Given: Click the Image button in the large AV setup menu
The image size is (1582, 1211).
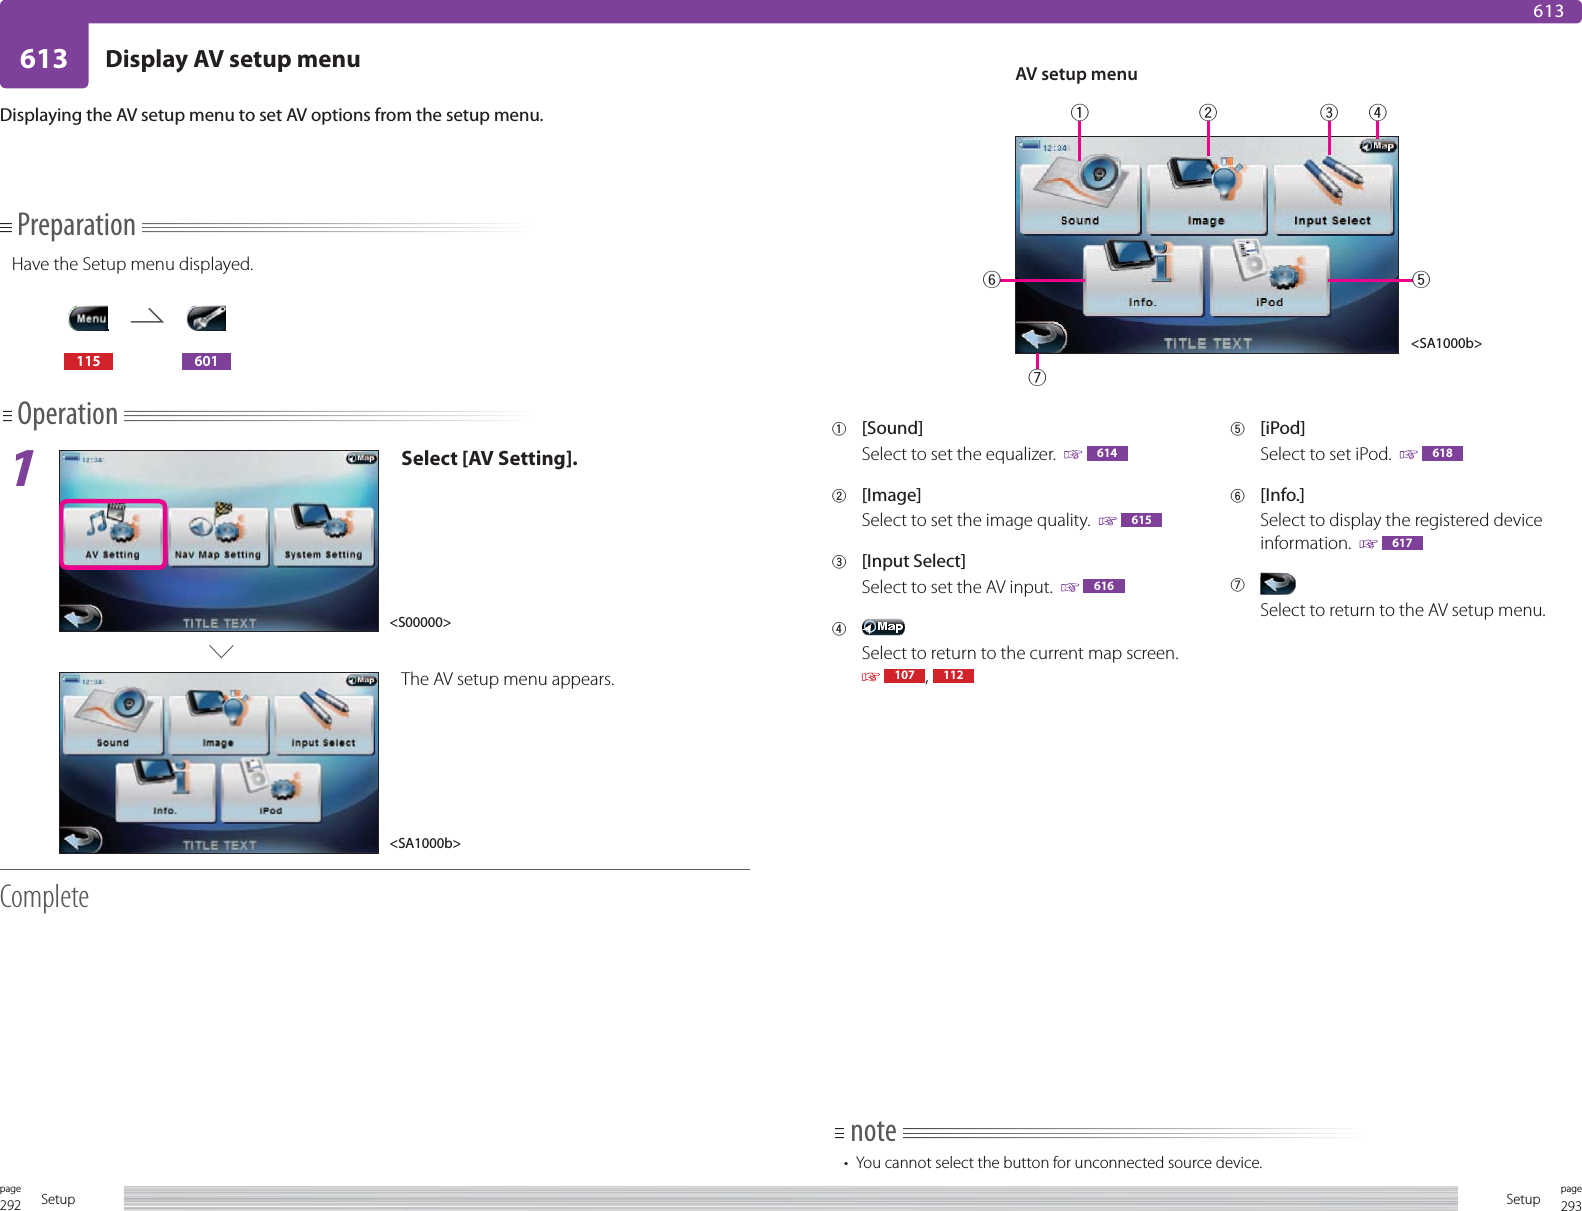Looking at the screenshot, I should 1206,196.
